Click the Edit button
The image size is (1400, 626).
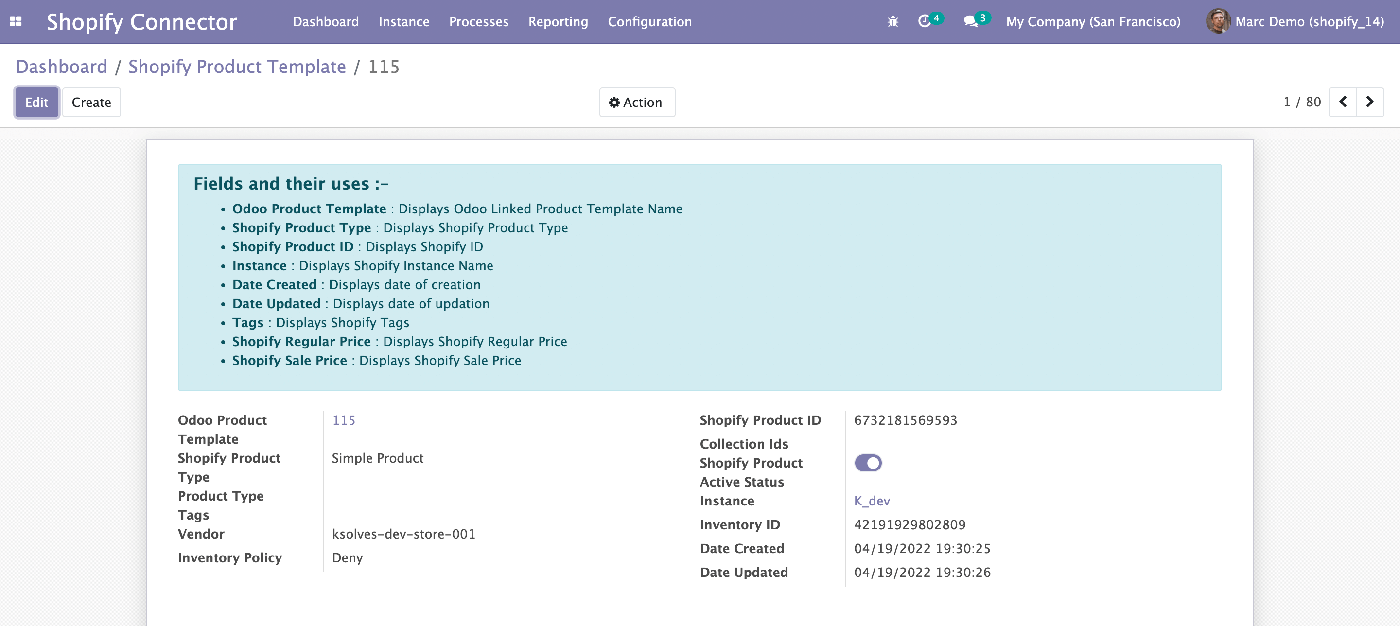pyautogui.click(x=37, y=102)
